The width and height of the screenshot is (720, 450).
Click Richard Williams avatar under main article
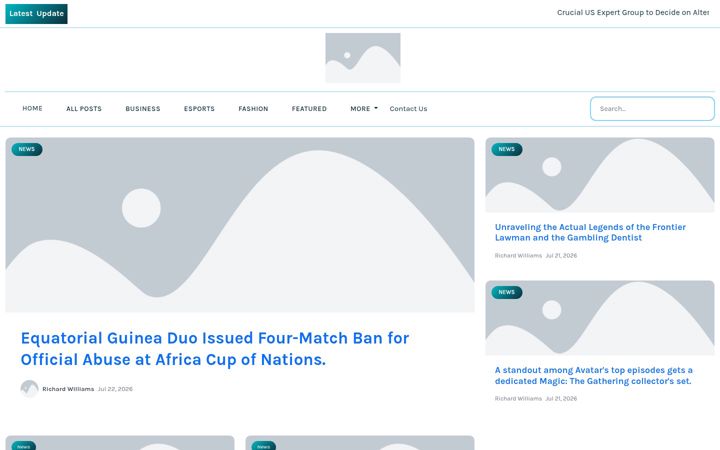[29, 388]
